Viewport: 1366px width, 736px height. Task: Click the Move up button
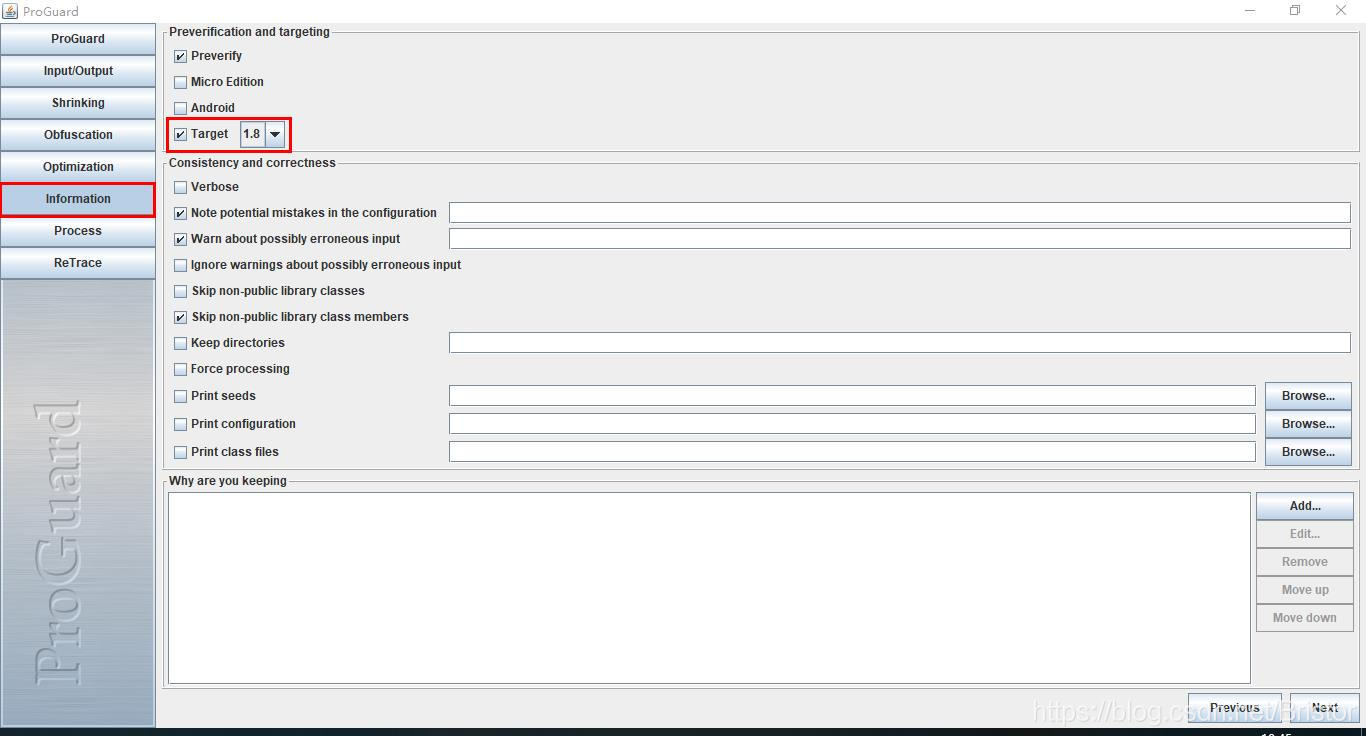[x=1305, y=590]
